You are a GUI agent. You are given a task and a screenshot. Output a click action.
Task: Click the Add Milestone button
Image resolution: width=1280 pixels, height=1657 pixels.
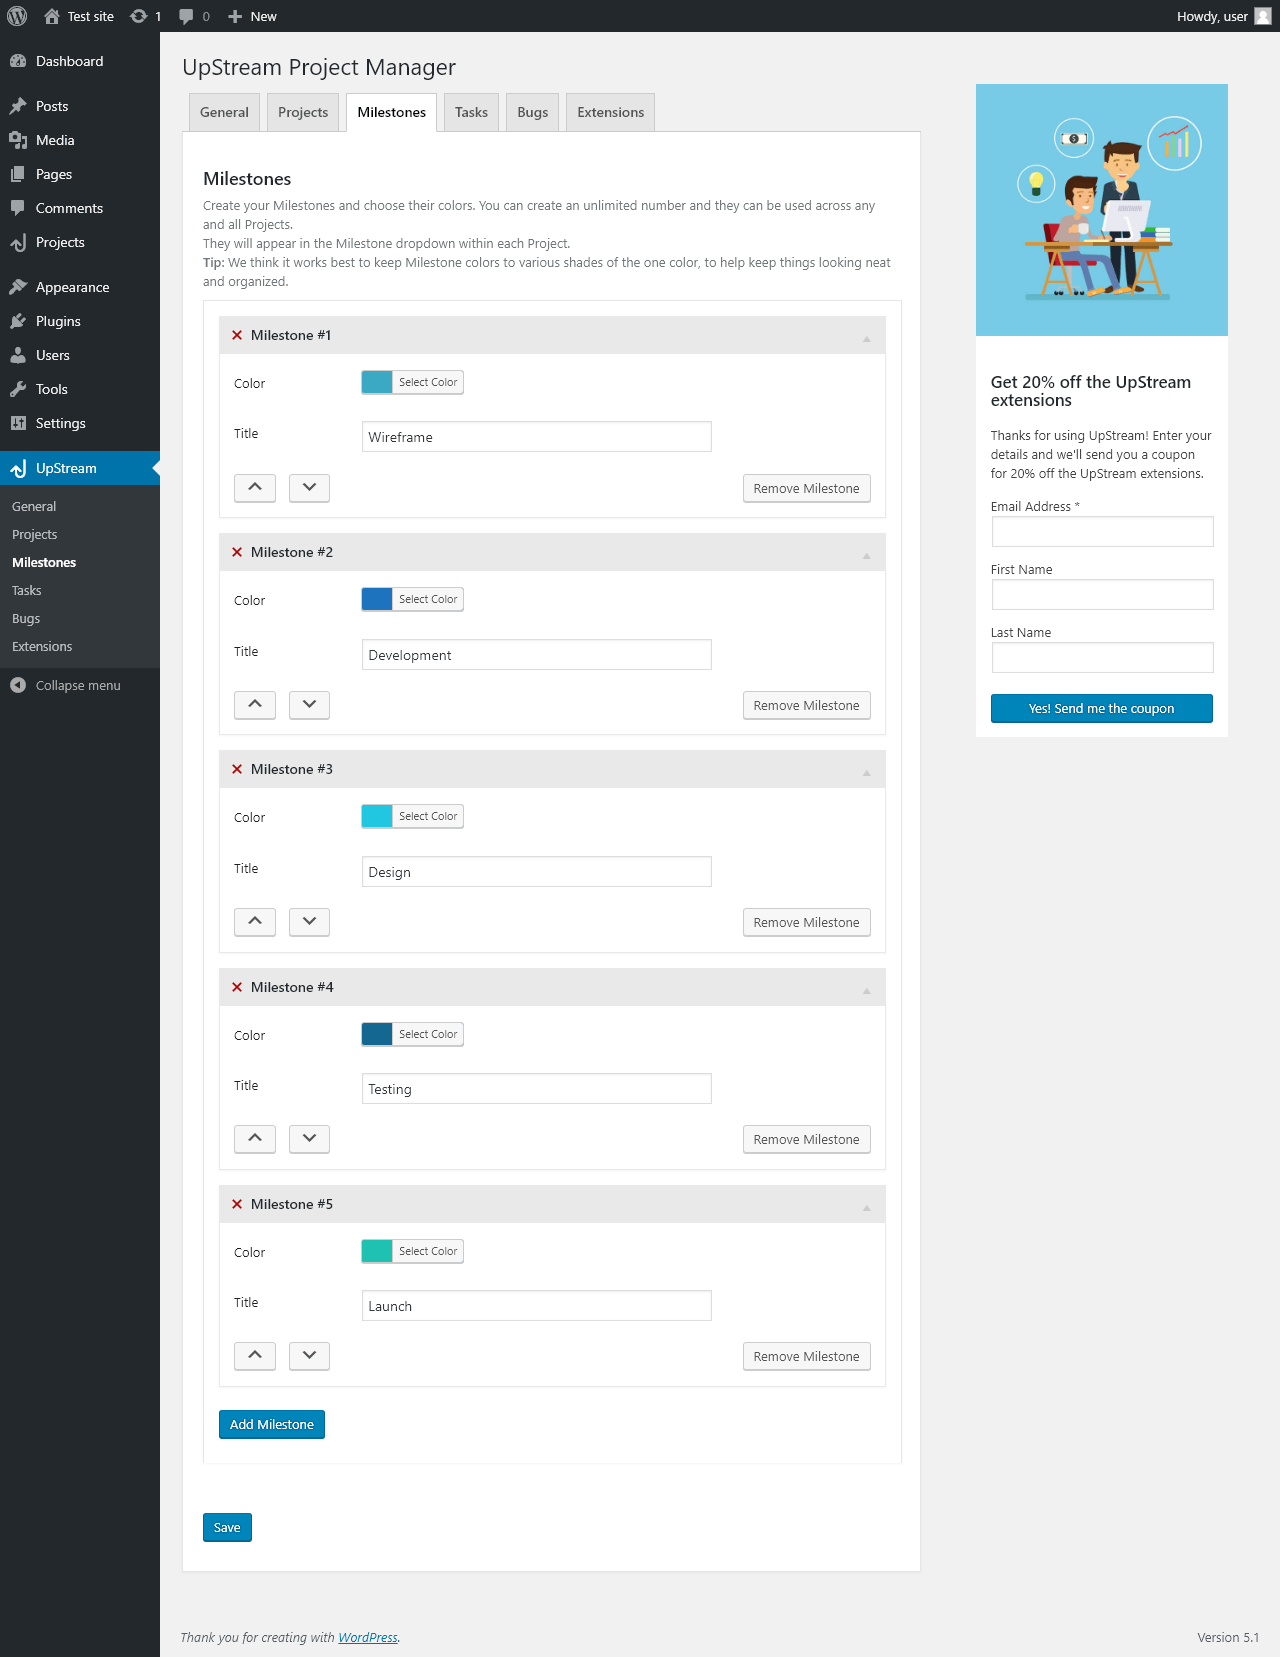tap(272, 1424)
